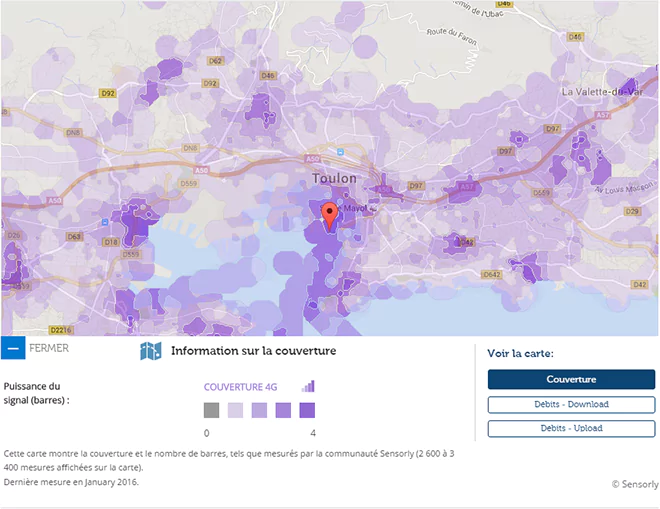Click the train station icon above Toulon

(x=340, y=152)
